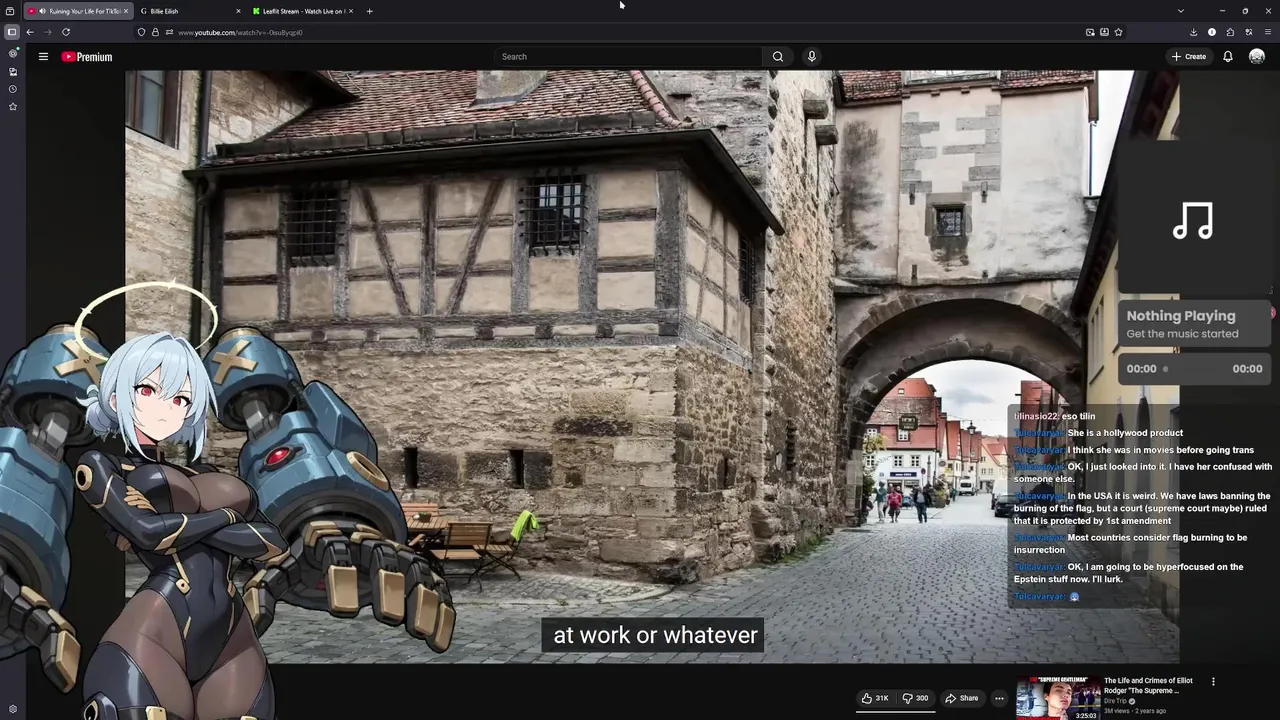Click the save-page icon beside bookmark star

click(x=1104, y=32)
